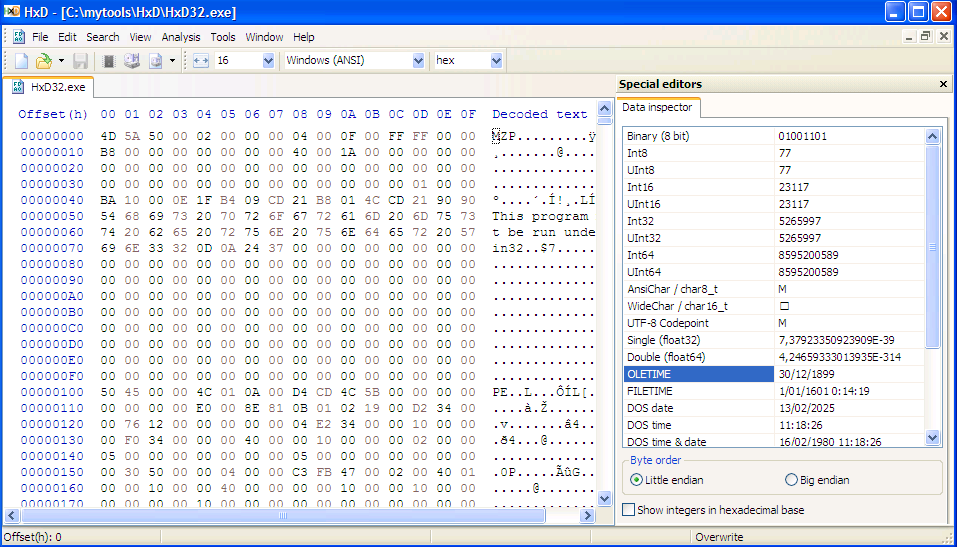957x547 pixels.
Task: Select Little endian byte order
Action: [667, 480]
